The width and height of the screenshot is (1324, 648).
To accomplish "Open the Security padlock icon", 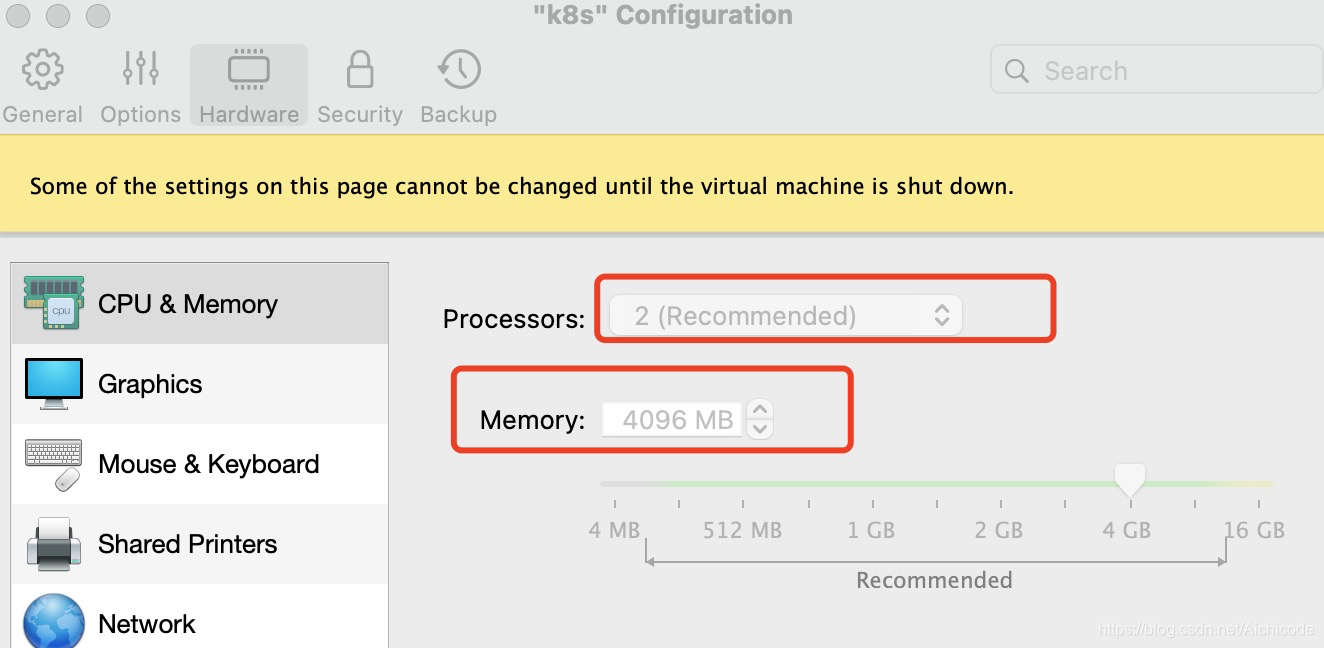I will (x=359, y=69).
